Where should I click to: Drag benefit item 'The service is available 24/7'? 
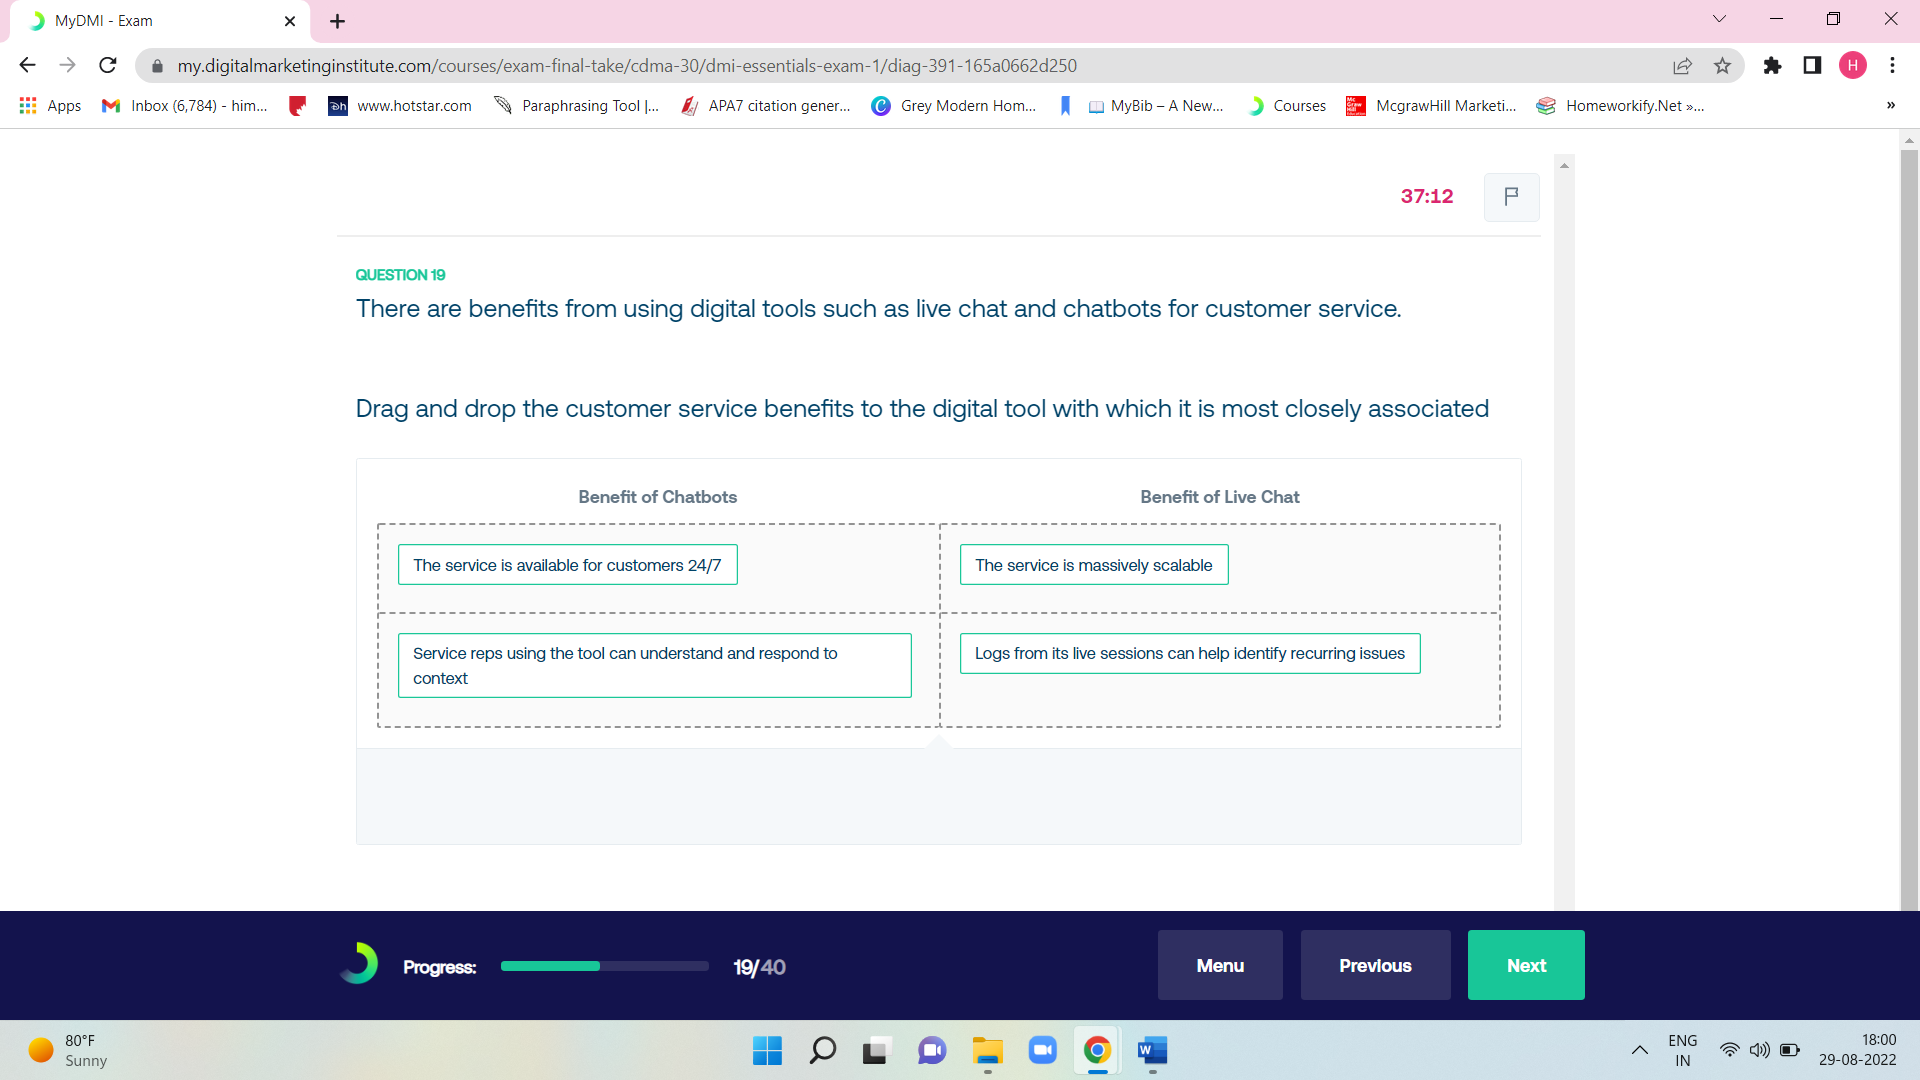click(567, 564)
